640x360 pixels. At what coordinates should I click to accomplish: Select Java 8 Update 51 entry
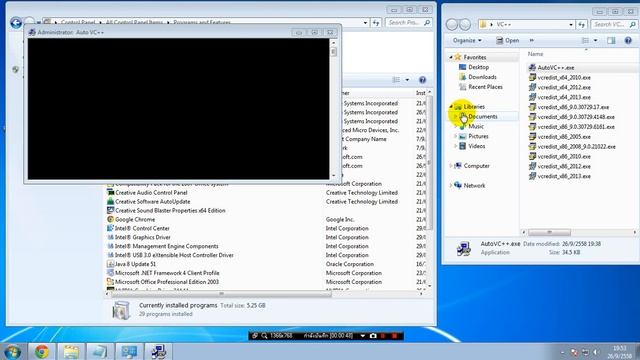point(131,264)
